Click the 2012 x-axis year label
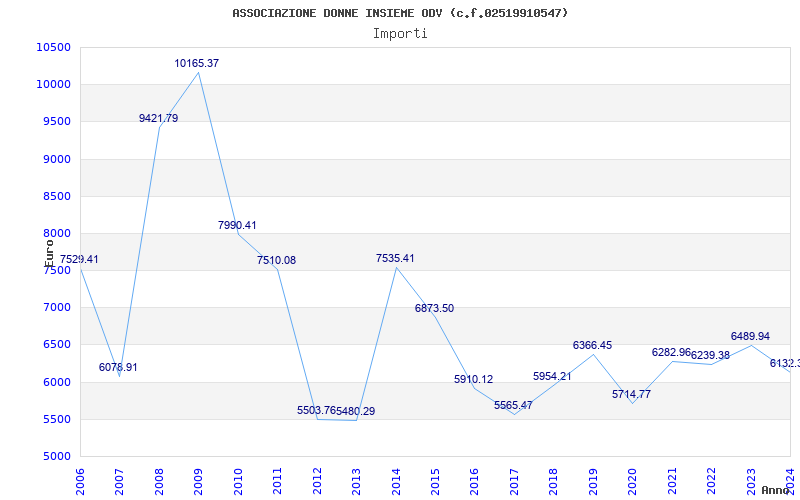Image resolution: width=800 pixels, height=500 pixels. click(317, 481)
